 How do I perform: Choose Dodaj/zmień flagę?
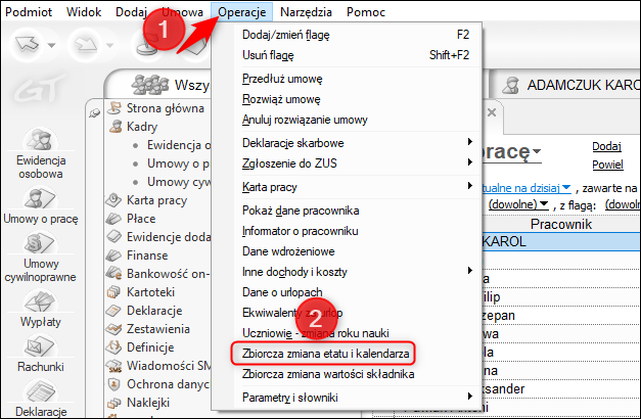(356, 35)
